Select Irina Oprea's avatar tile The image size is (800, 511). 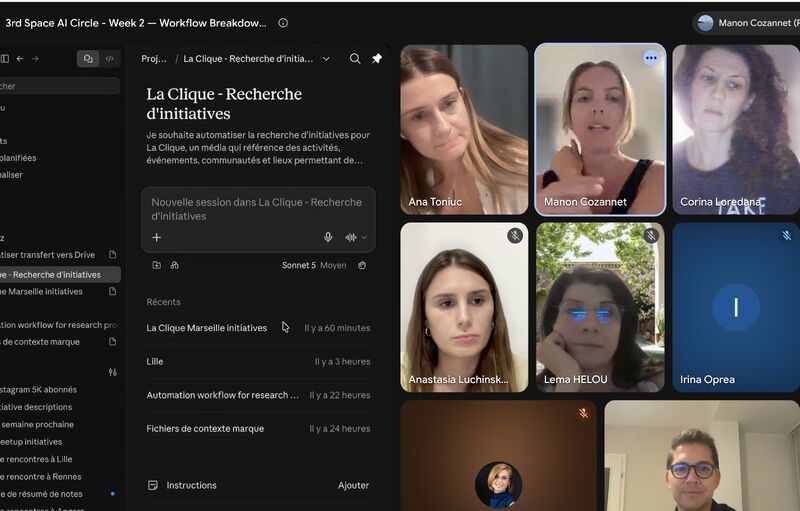[x=736, y=307]
